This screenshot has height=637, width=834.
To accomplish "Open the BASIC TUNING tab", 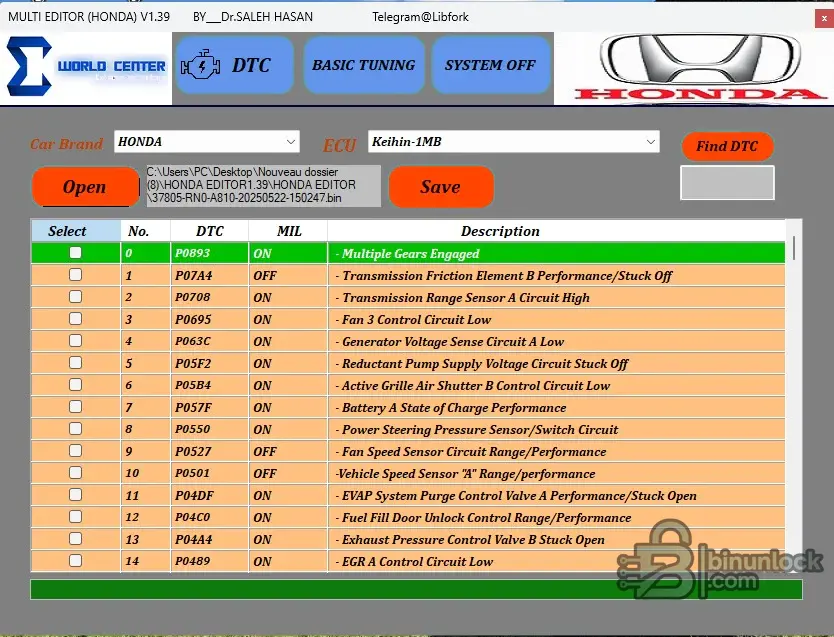I will coord(363,65).
